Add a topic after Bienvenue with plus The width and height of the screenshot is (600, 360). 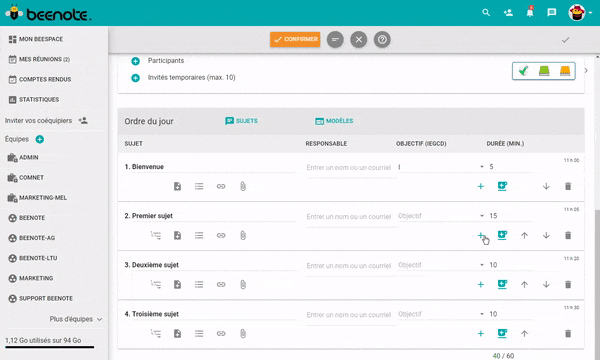click(x=481, y=186)
